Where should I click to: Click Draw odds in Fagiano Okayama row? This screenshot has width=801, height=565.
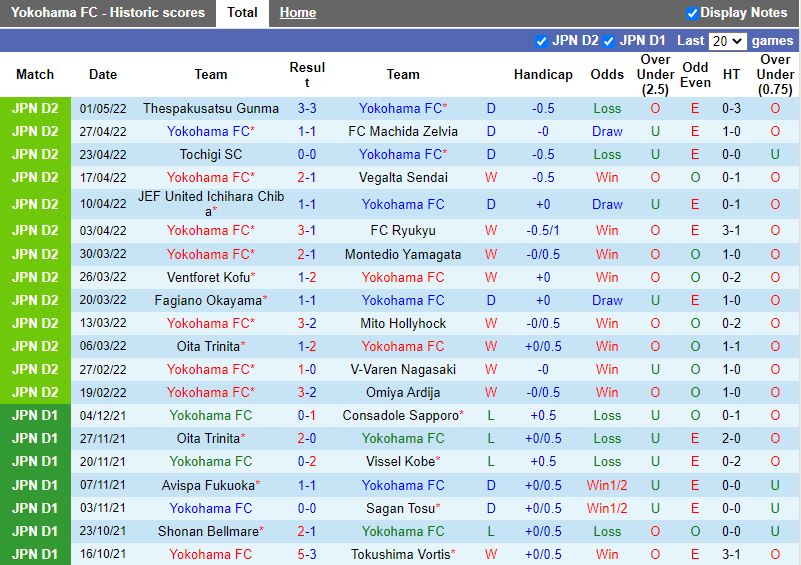(607, 300)
